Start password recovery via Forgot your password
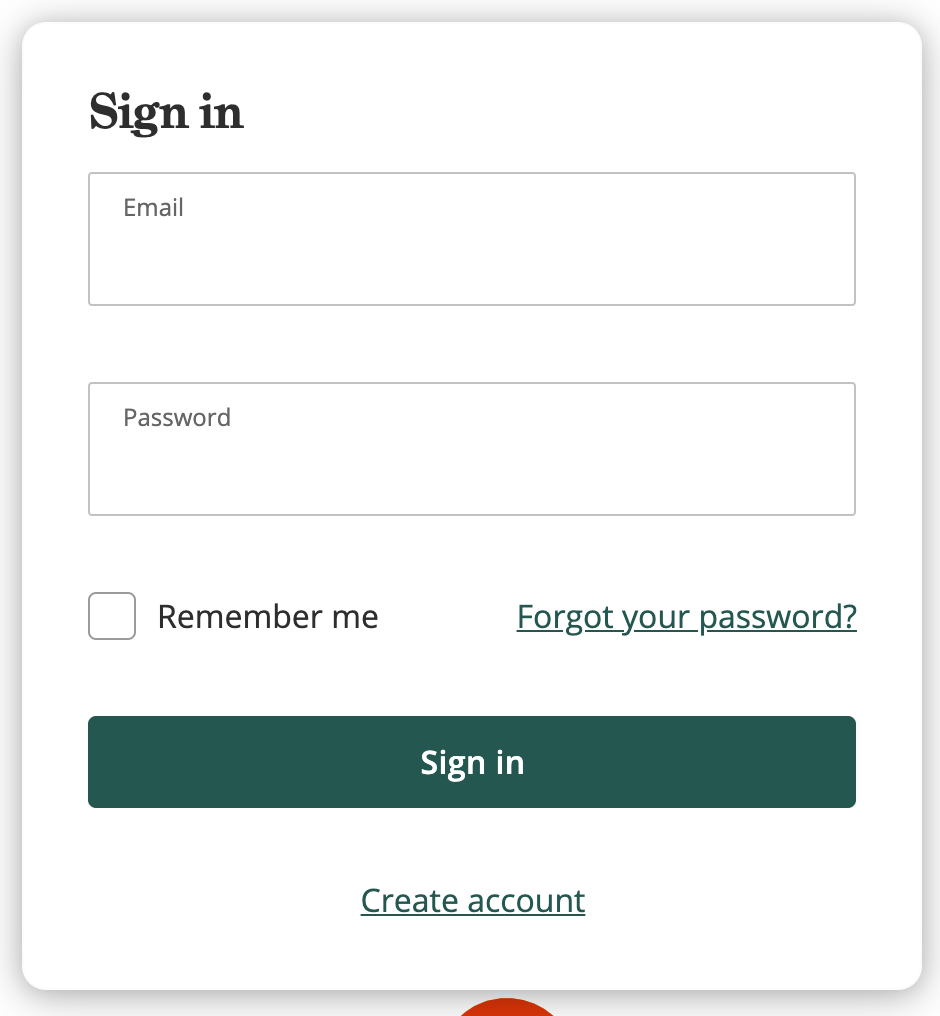 point(686,617)
